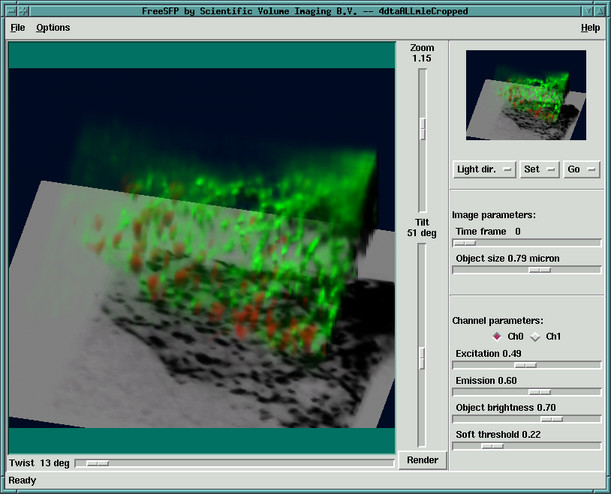611x494 pixels.
Task: Open the Go dropdown menu
Action: pos(581,169)
